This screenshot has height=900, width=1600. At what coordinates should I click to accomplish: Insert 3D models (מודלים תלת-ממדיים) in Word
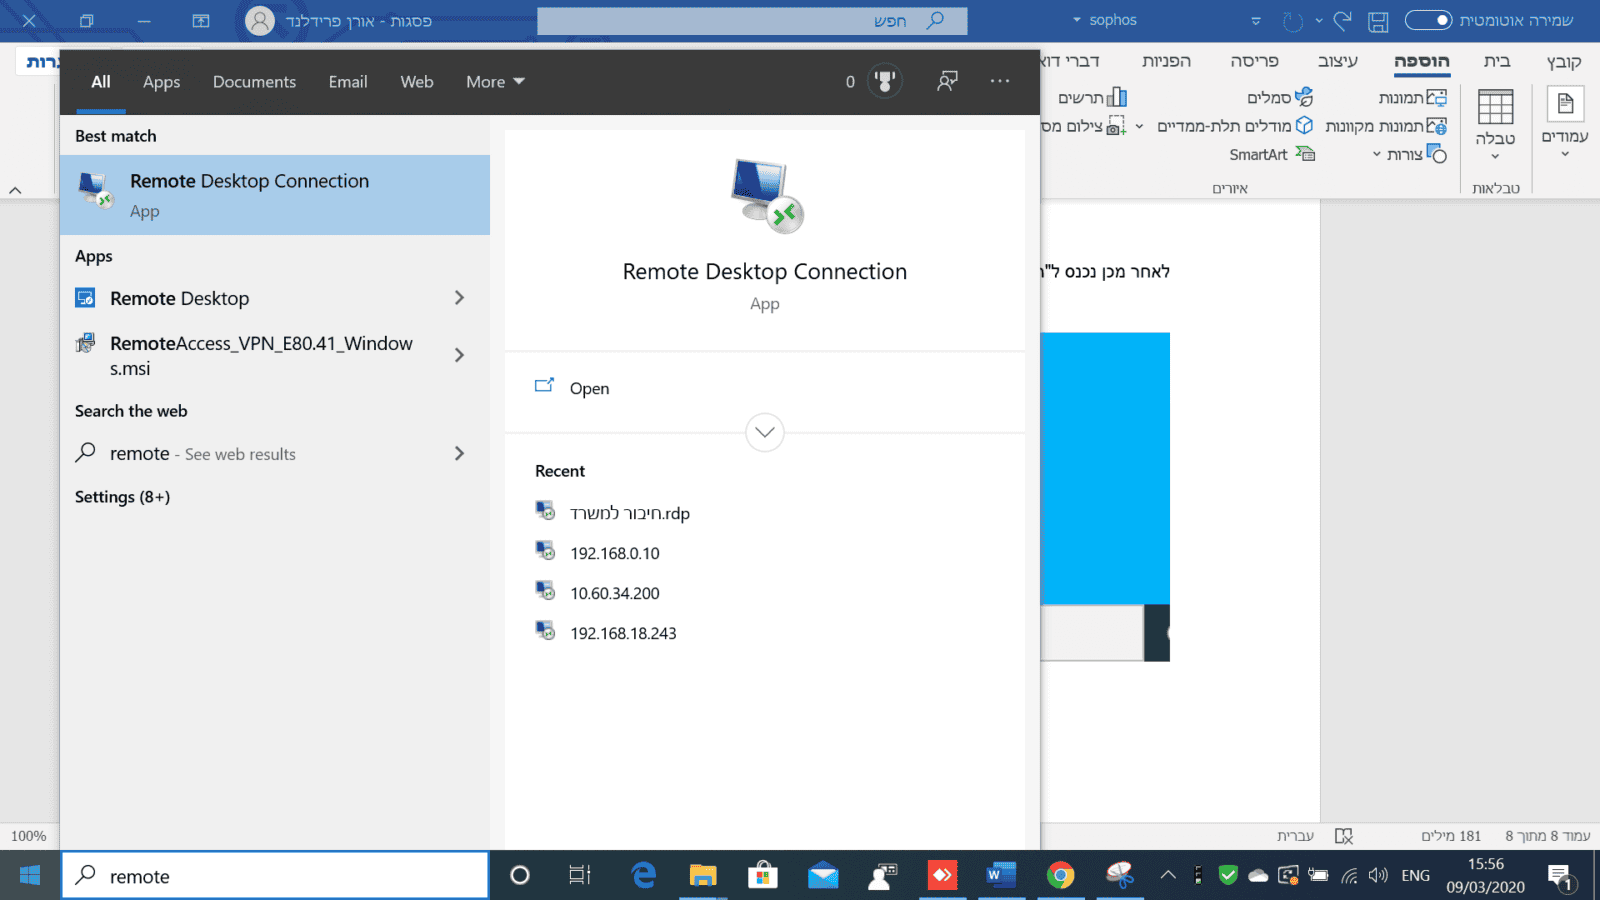click(1235, 126)
